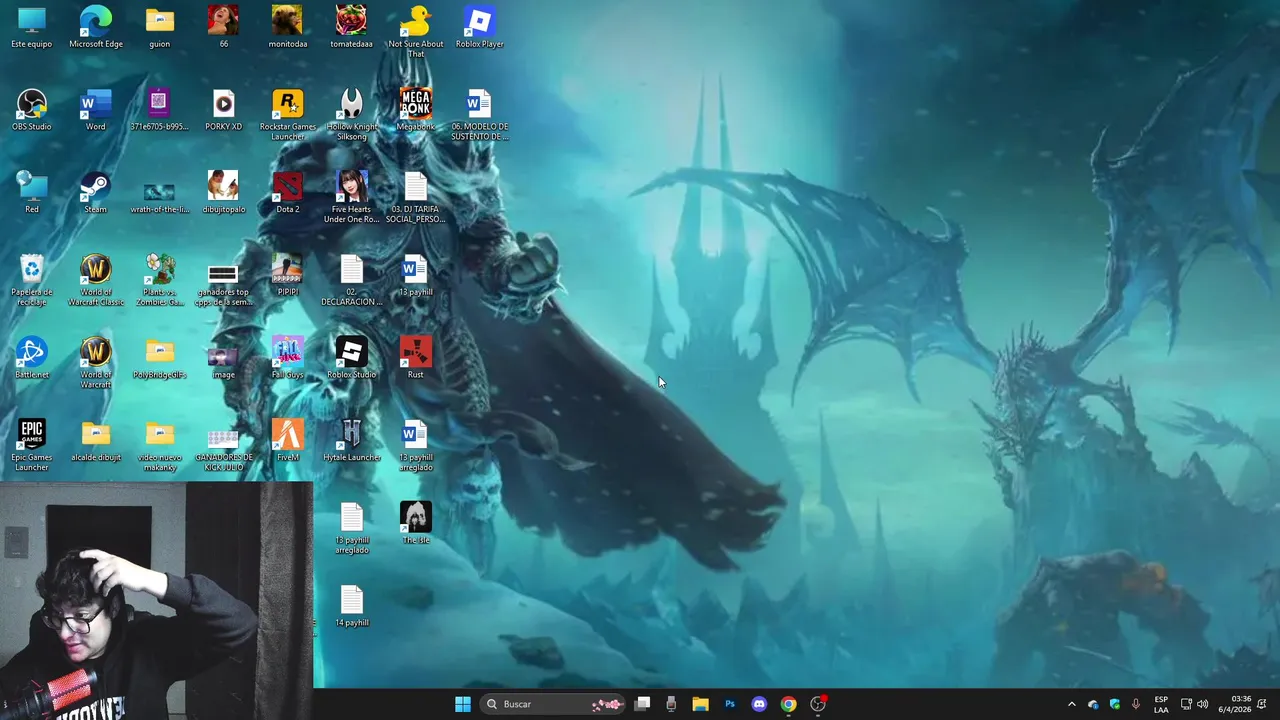Switch ESP LAA input language

pos(1161,704)
